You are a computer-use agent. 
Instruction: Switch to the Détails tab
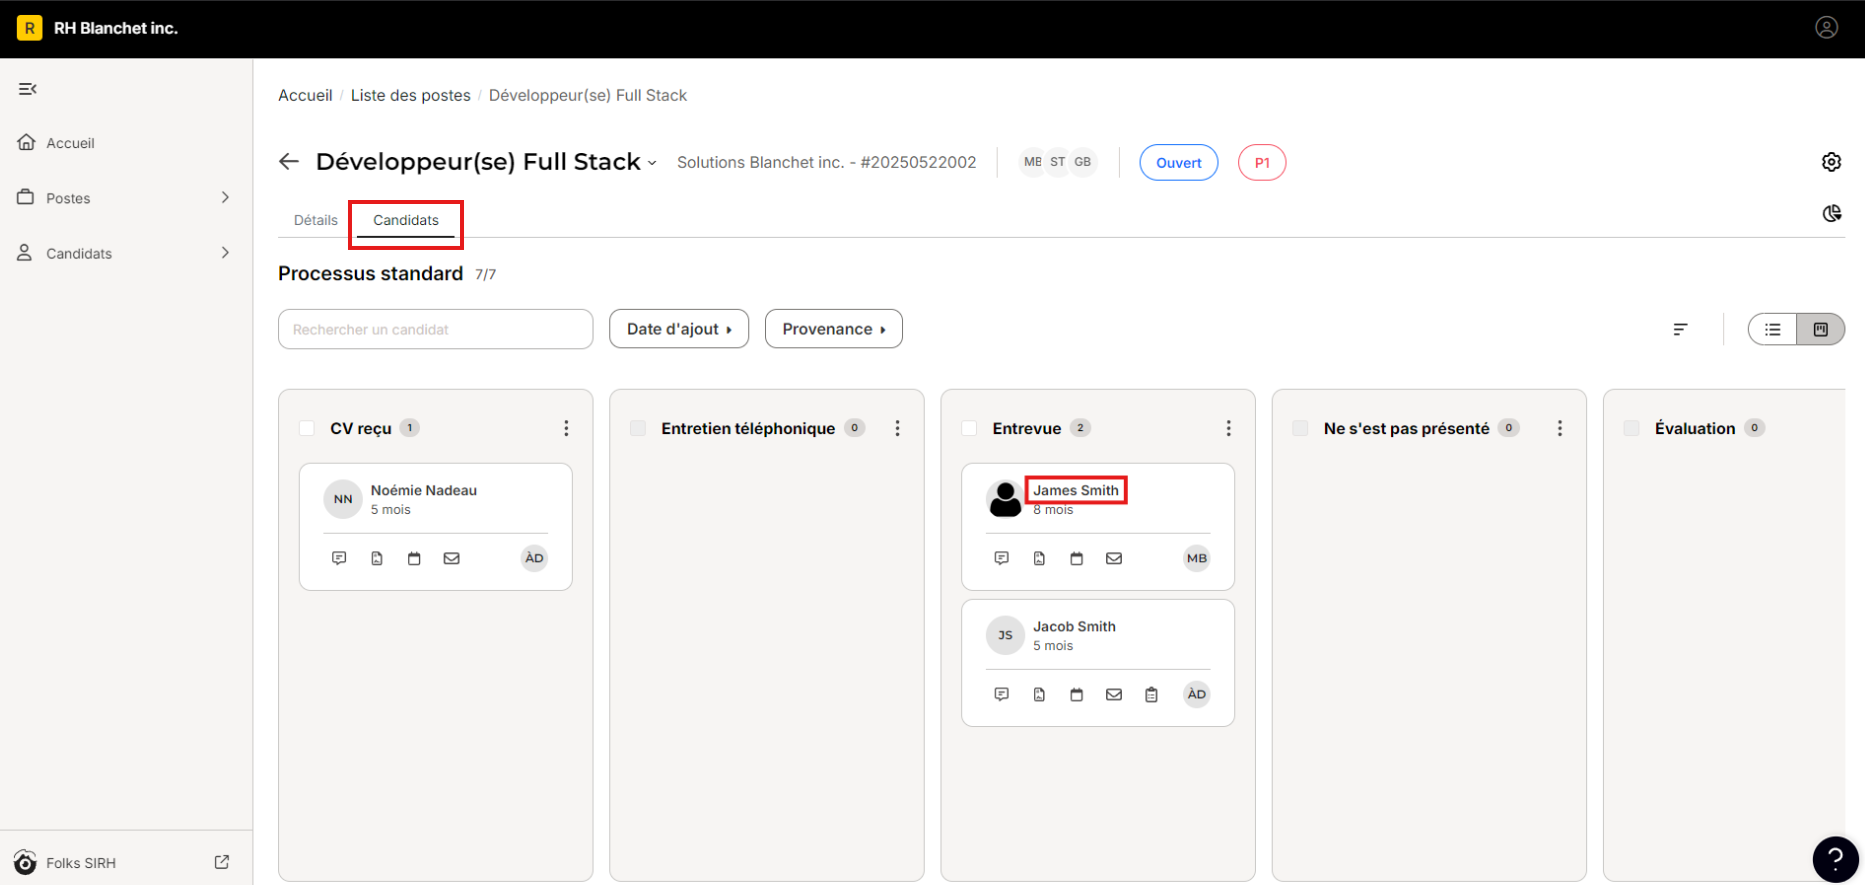(315, 220)
